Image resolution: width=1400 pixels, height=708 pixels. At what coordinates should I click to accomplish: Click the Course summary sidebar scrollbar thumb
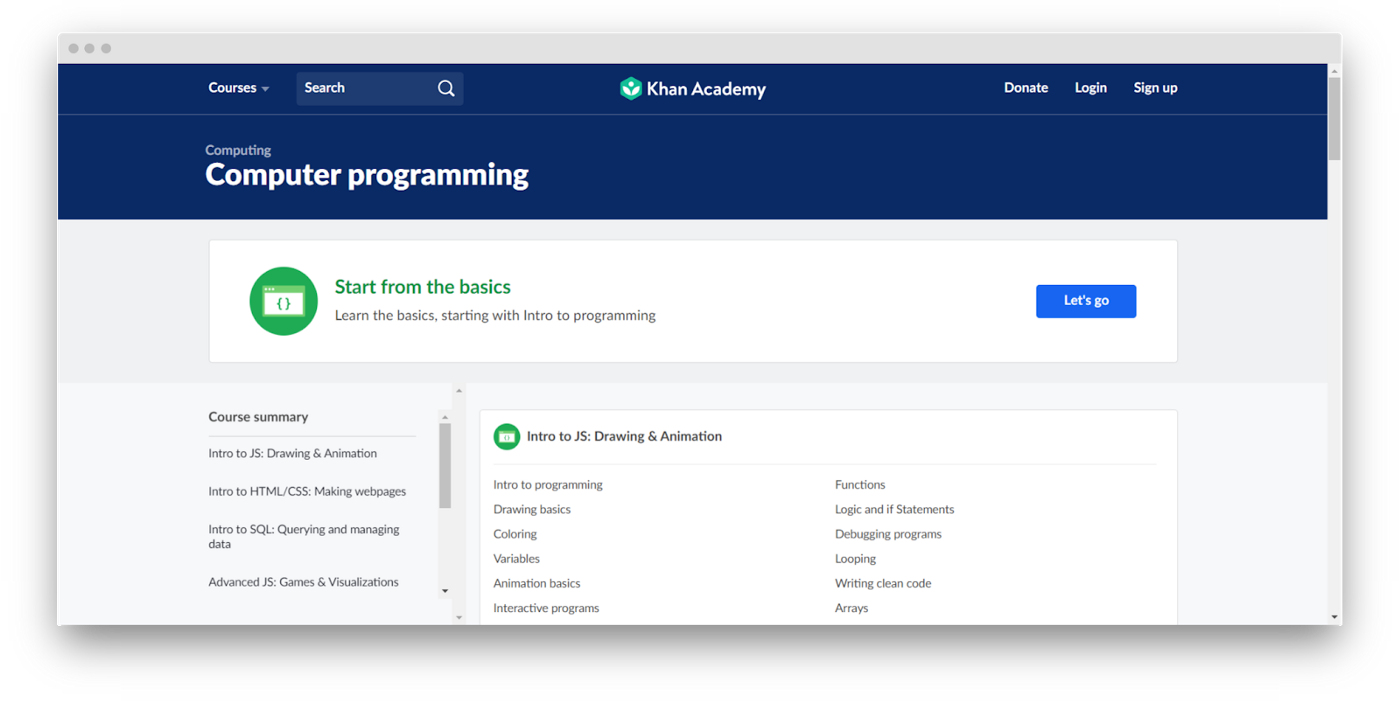pos(445,465)
